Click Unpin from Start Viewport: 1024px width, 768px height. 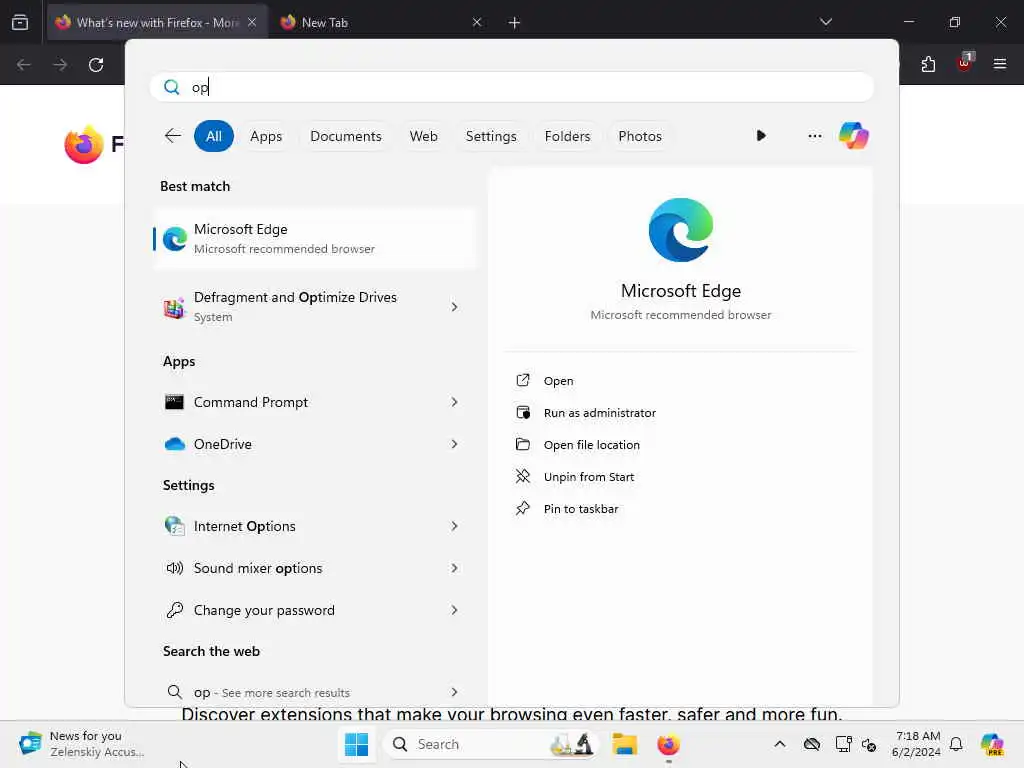(588, 477)
